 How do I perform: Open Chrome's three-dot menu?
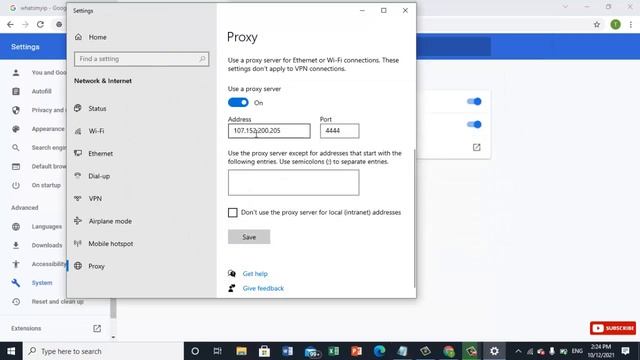tap(631, 24)
